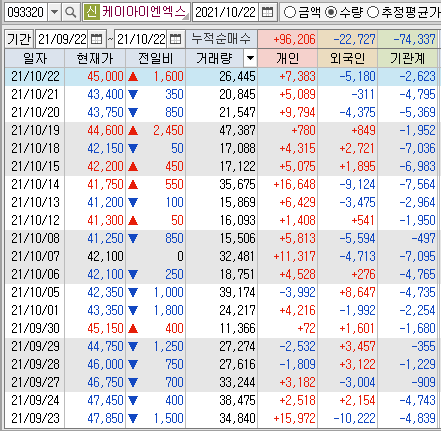441x431 pixels.
Task: Click the red up arrow for 21/10/22
Action: (133, 77)
